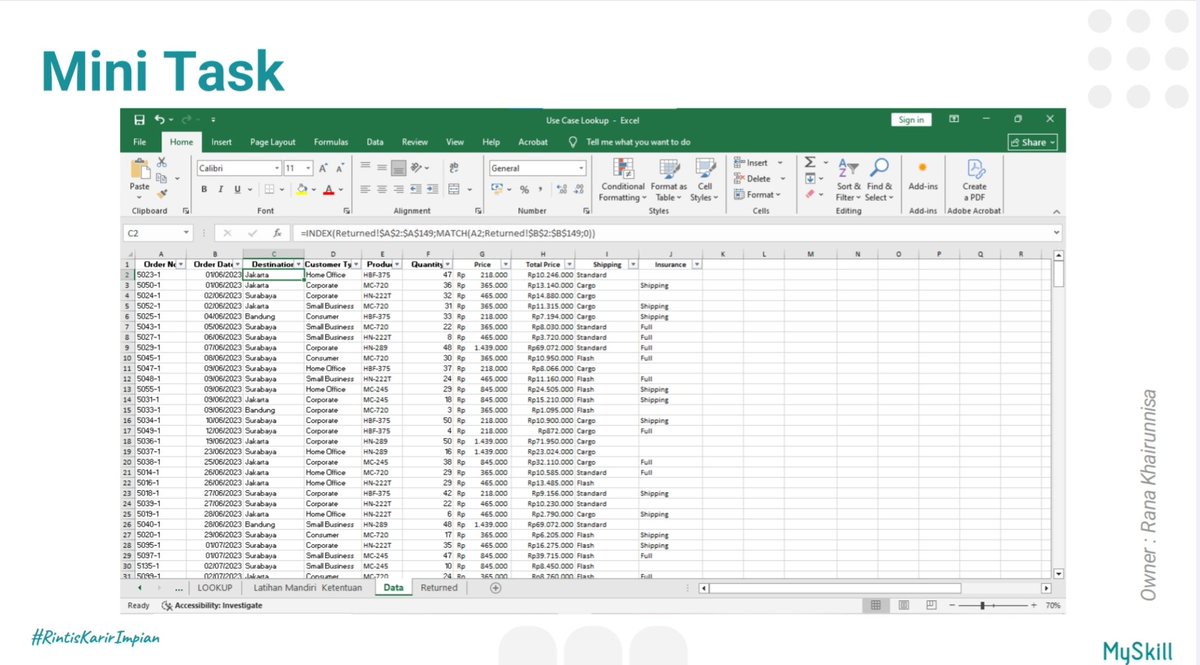Click the Comma Style icon
The image size is (1200, 665).
click(538, 189)
